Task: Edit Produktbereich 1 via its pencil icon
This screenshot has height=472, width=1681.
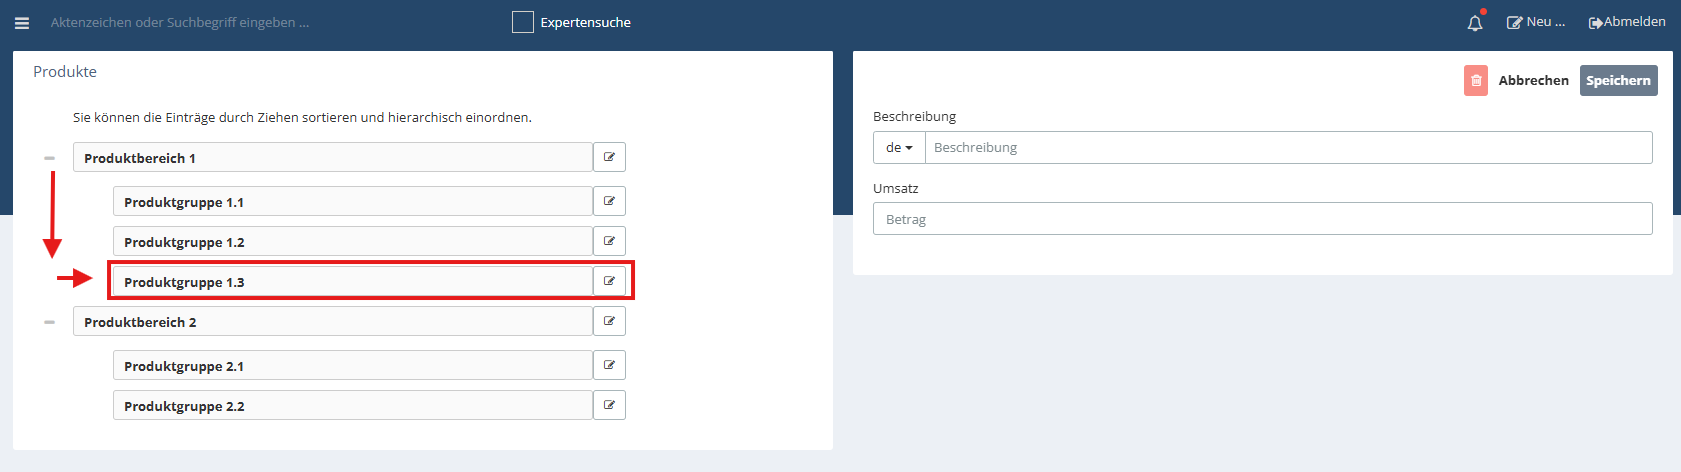Action: 609,157
